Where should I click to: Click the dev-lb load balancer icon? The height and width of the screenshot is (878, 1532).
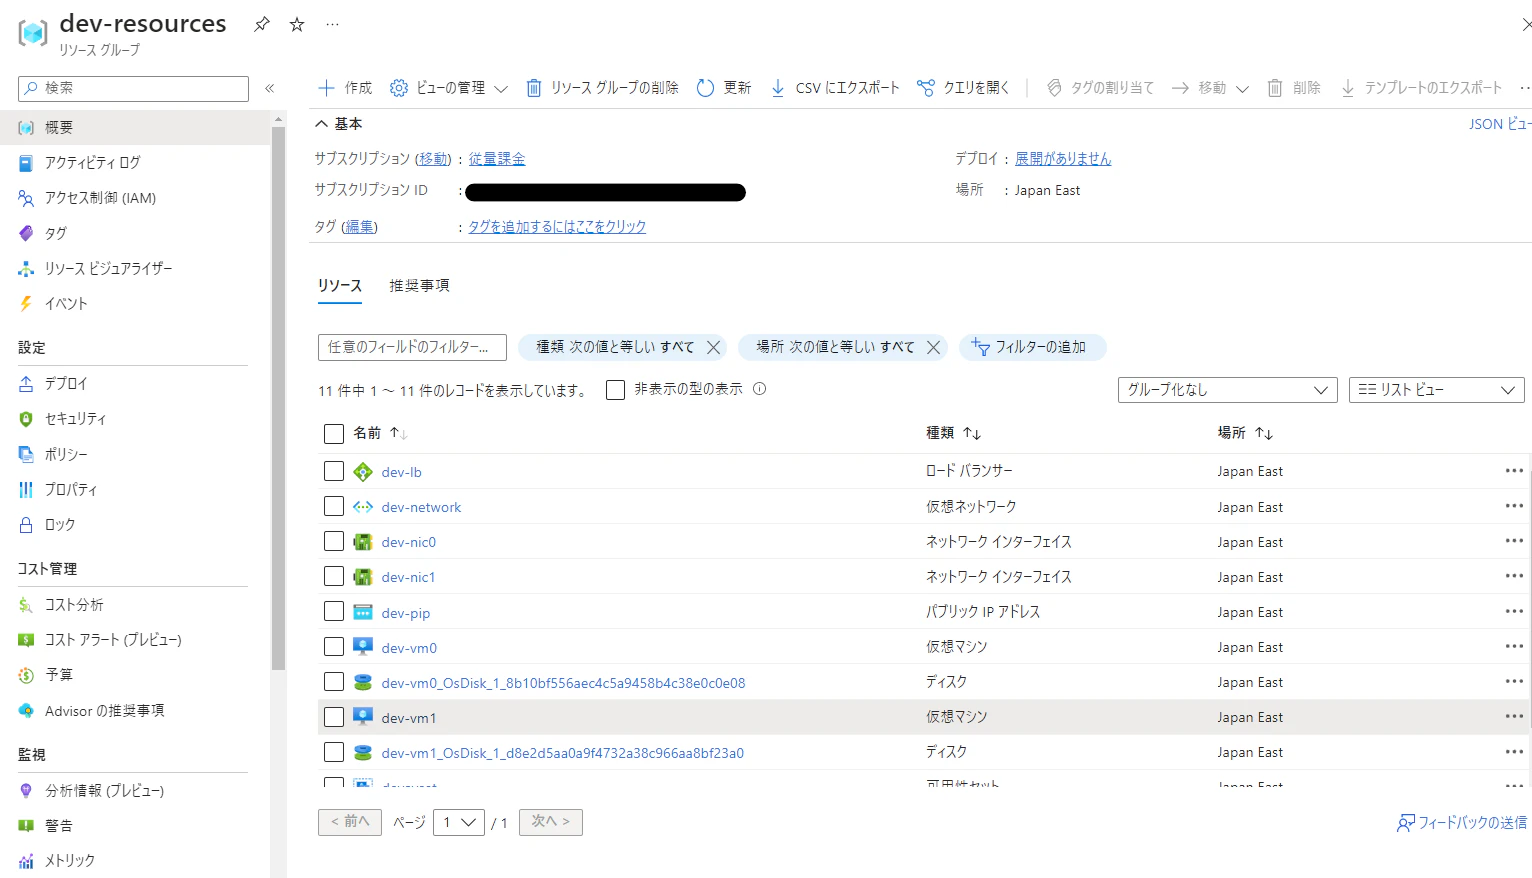point(363,472)
